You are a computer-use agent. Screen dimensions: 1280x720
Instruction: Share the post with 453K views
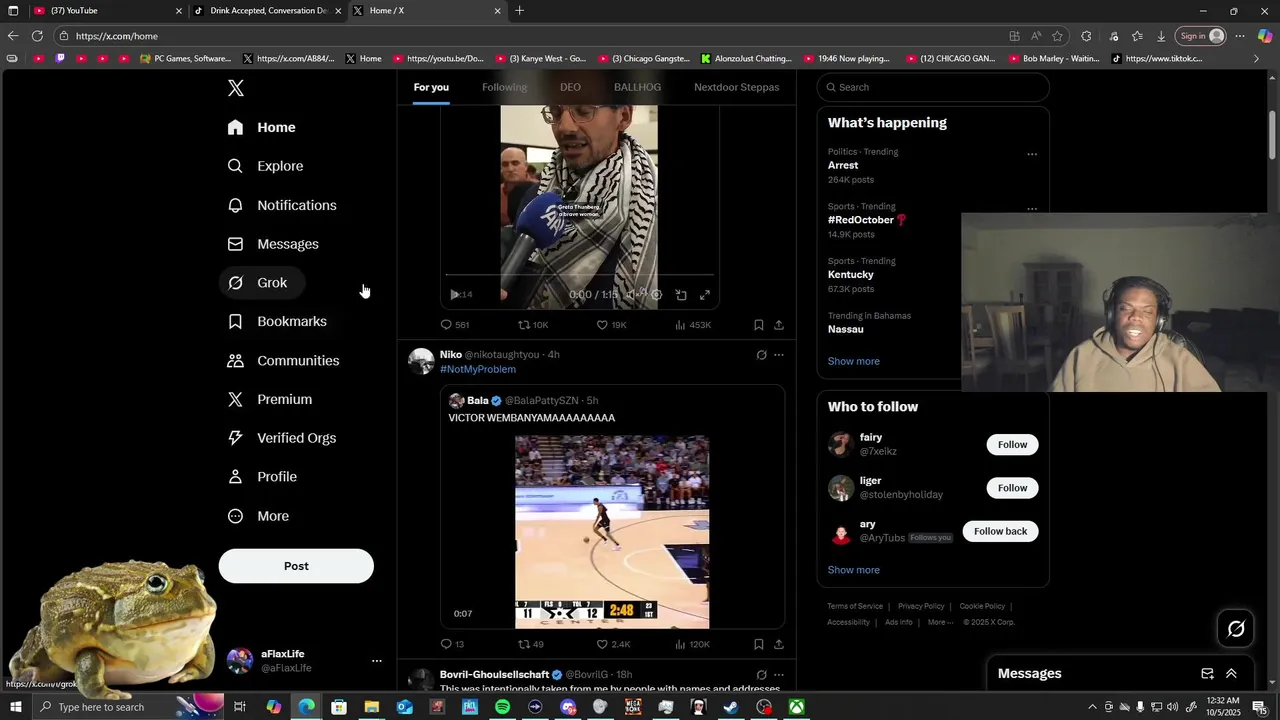click(x=779, y=325)
